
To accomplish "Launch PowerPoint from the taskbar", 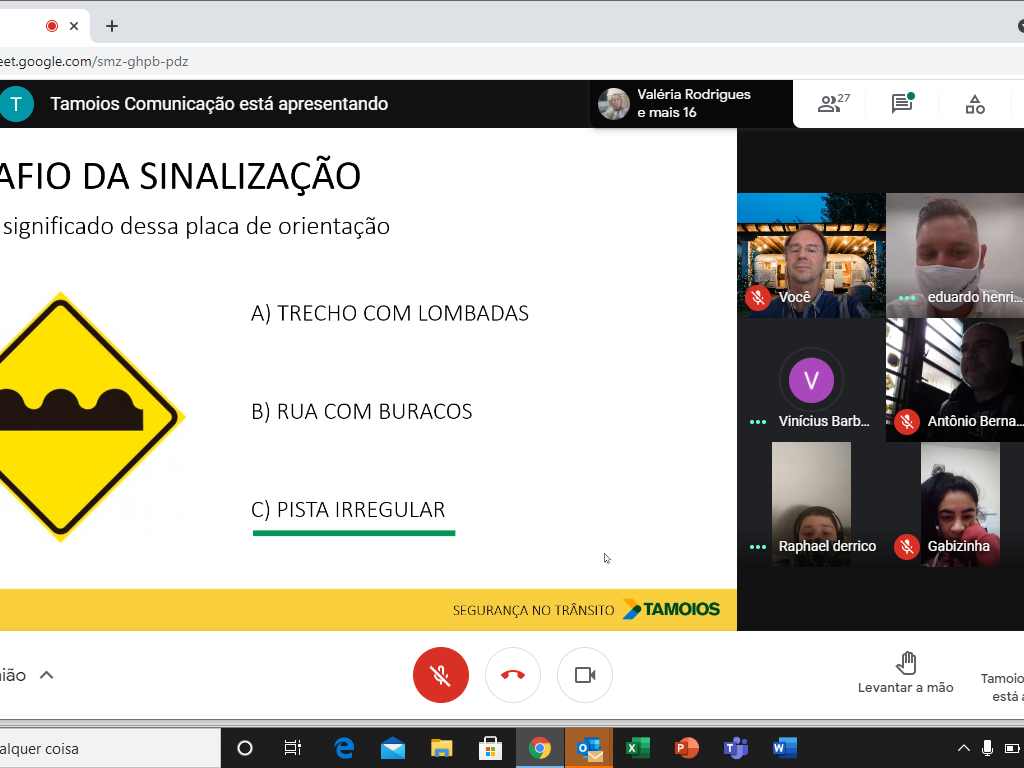I will click(x=686, y=748).
